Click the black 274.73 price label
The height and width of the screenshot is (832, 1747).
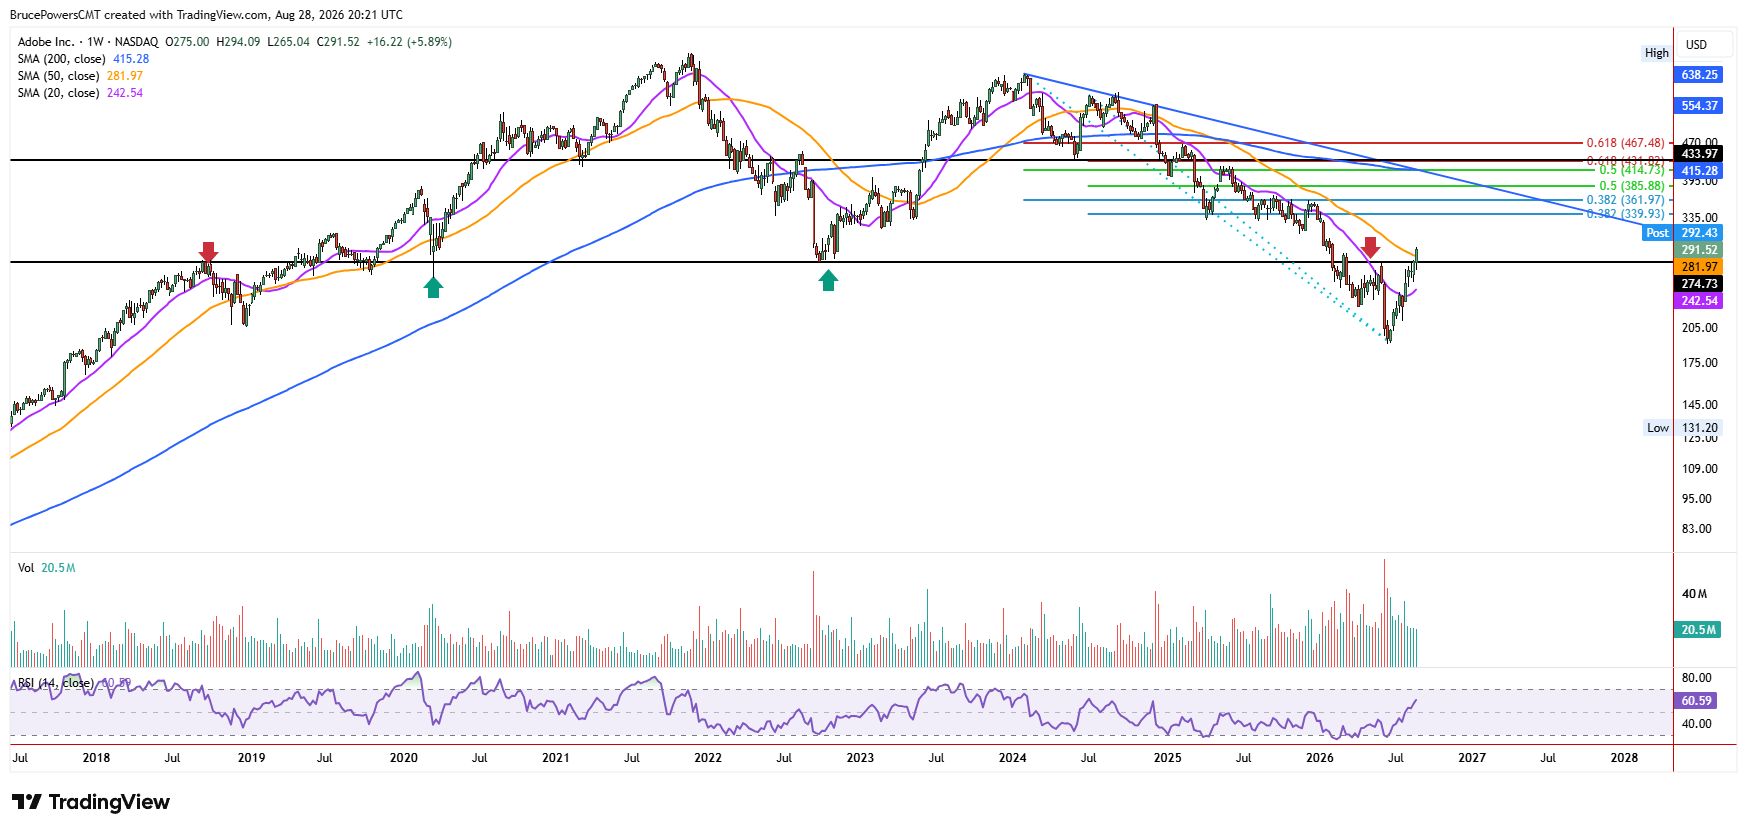pos(1698,284)
